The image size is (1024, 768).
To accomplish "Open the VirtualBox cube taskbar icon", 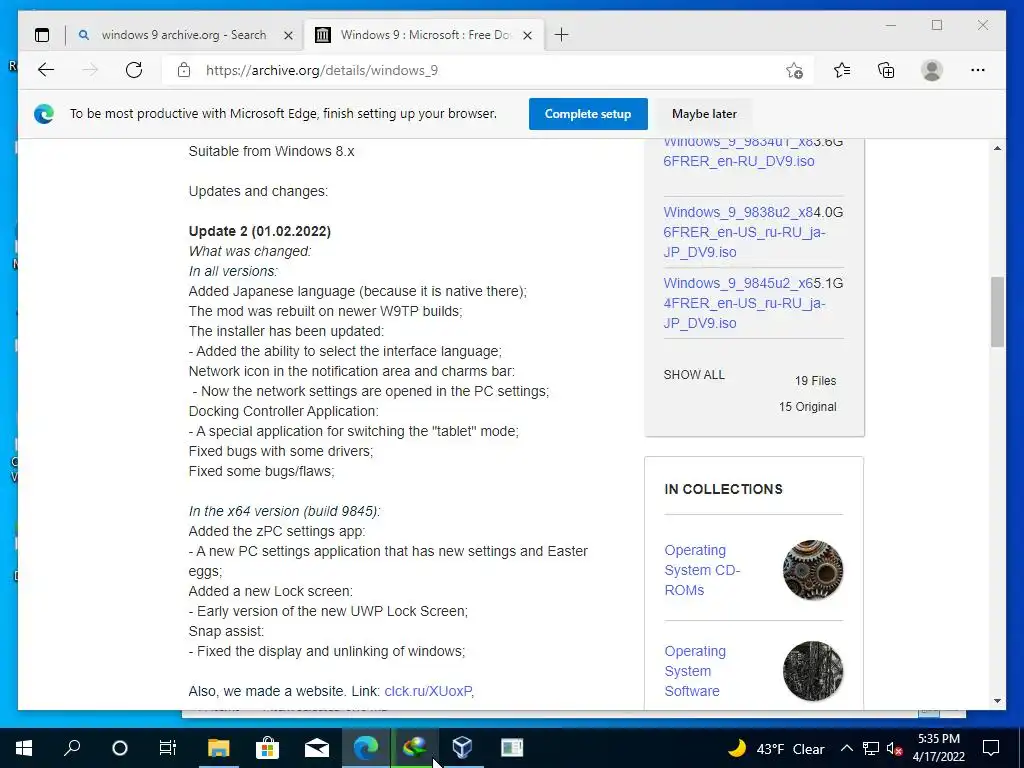I will tap(462, 748).
